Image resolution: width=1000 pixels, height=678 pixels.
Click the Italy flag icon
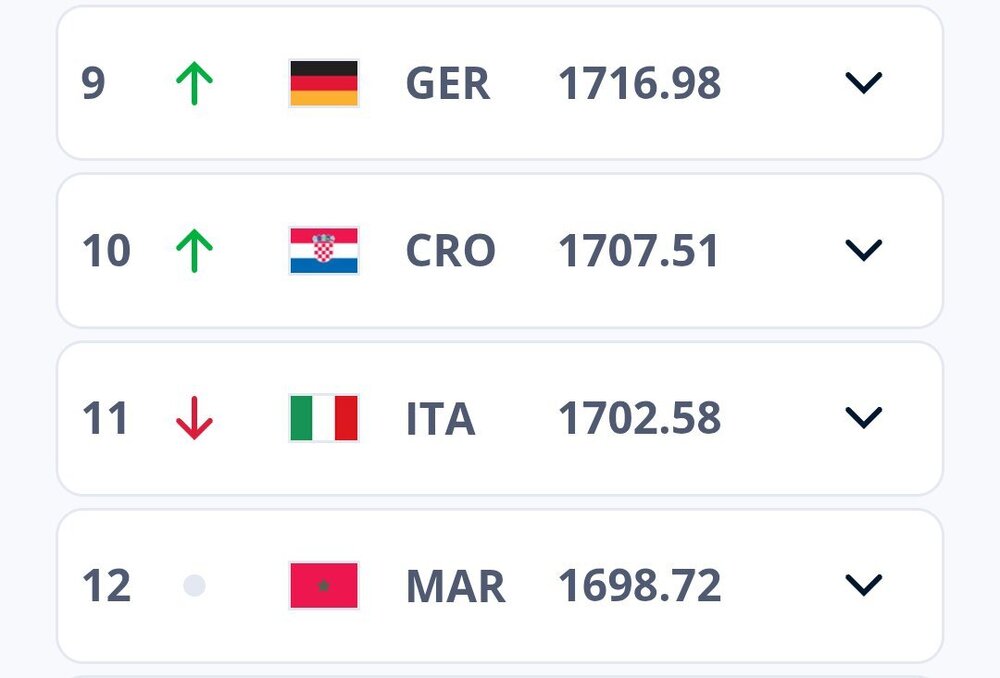click(323, 418)
